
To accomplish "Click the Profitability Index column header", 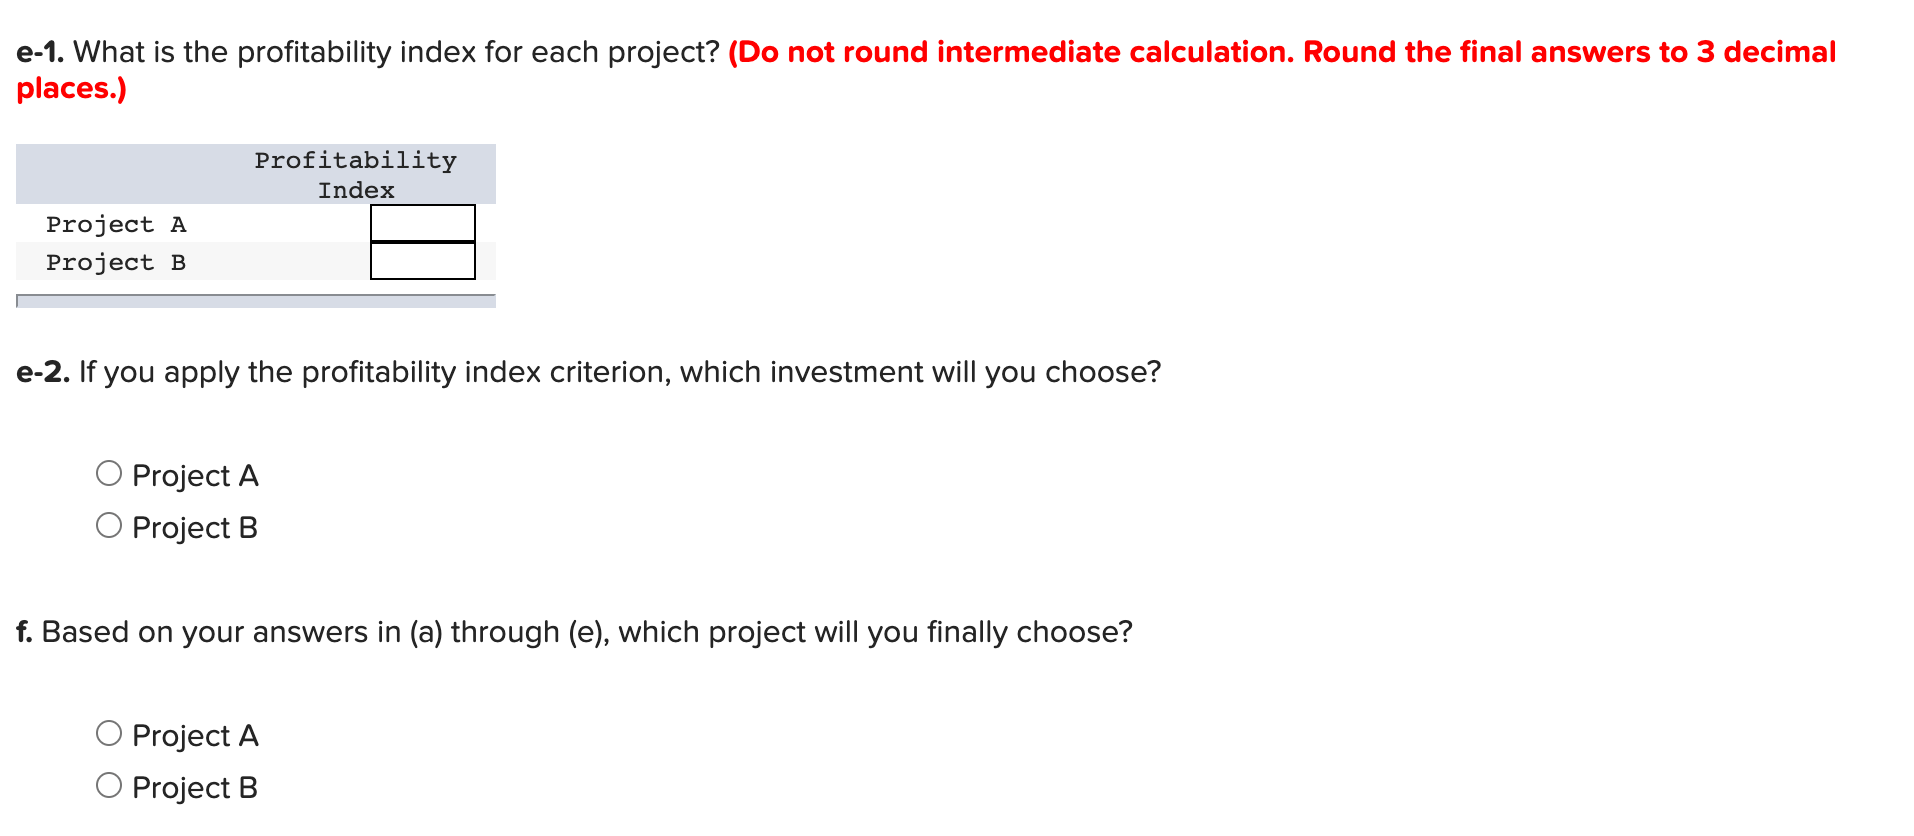I will (x=355, y=174).
